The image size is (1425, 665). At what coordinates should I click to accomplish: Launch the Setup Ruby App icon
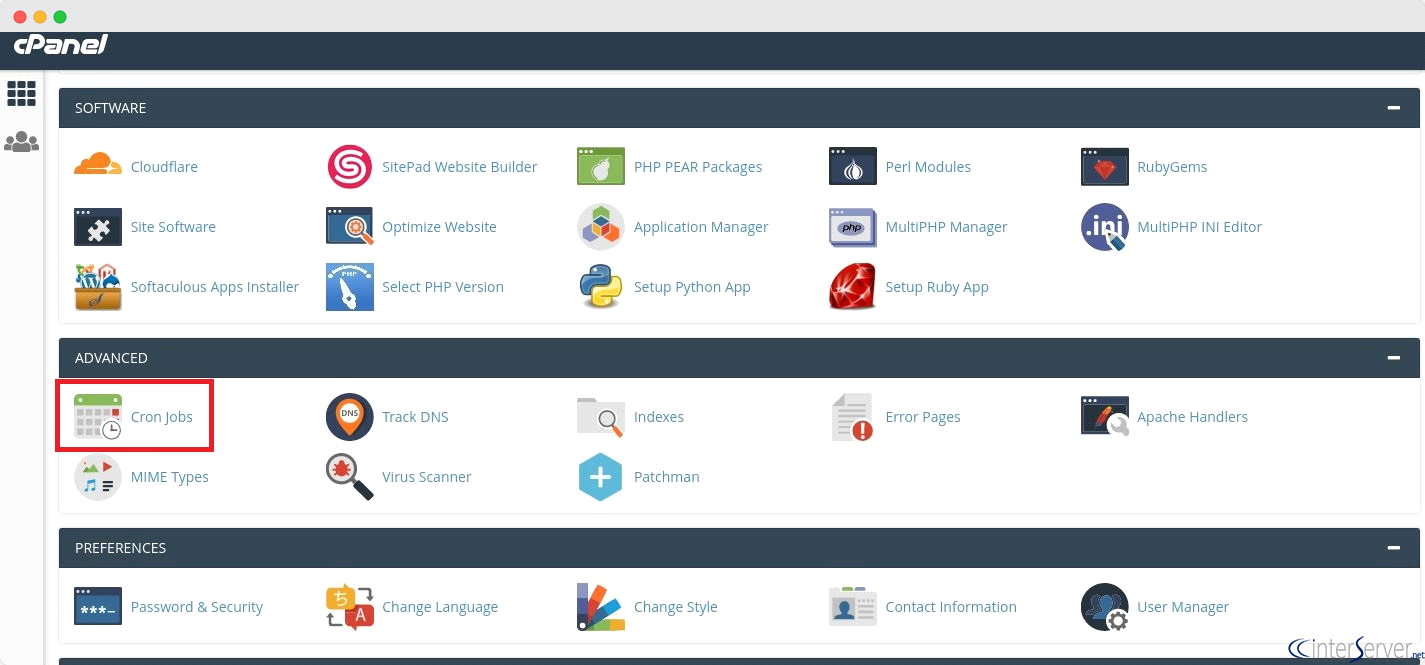point(853,287)
